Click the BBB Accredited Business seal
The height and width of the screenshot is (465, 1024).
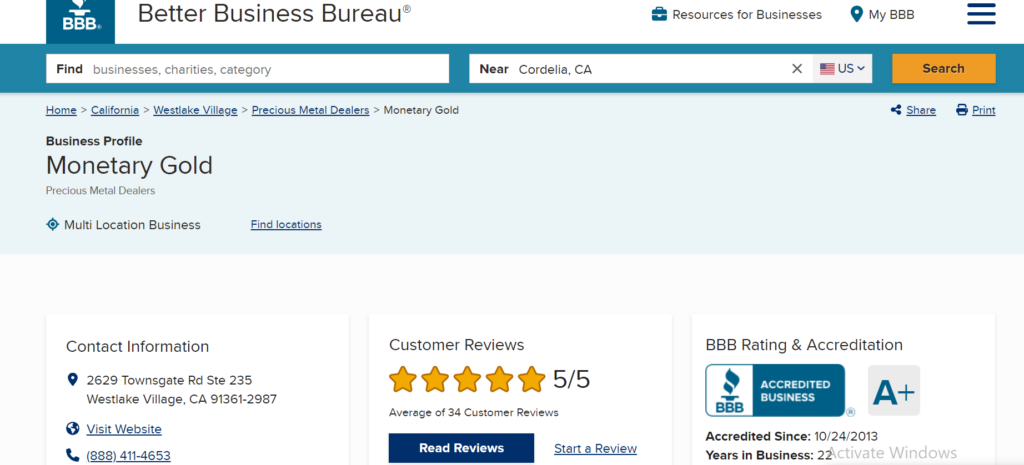tap(775, 391)
